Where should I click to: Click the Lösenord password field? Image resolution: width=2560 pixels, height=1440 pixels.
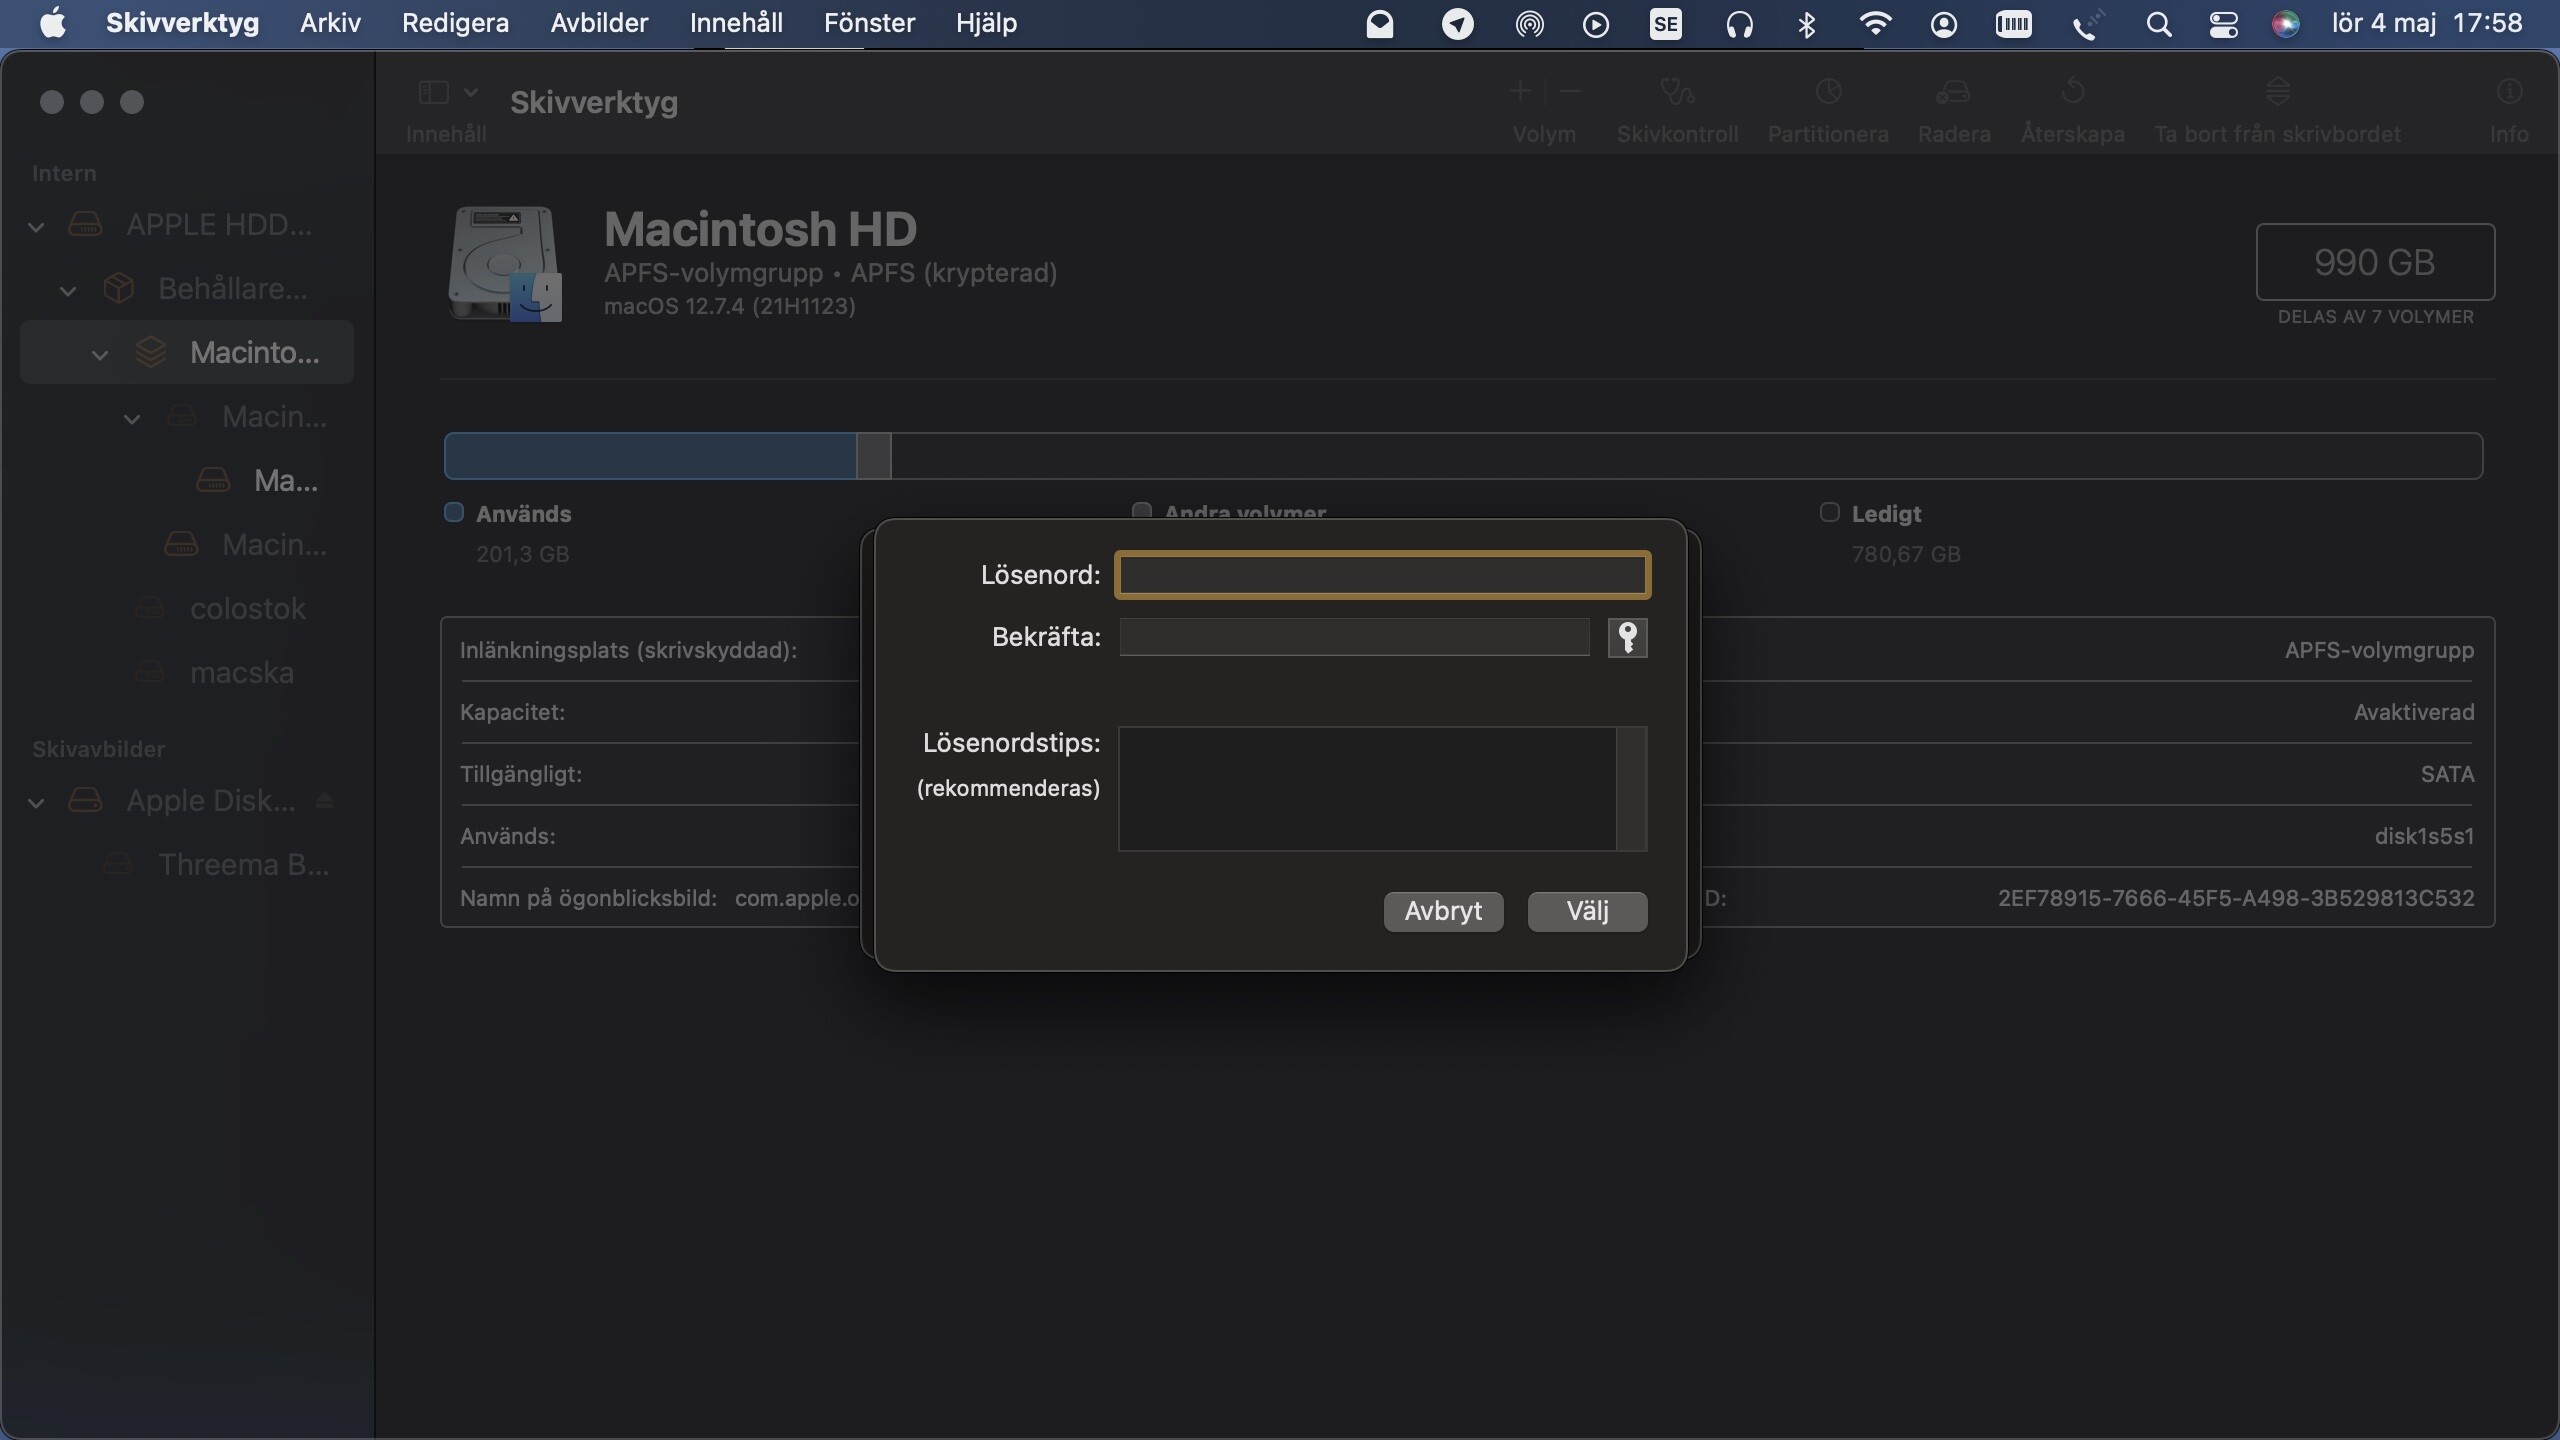click(x=1382, y=575)
